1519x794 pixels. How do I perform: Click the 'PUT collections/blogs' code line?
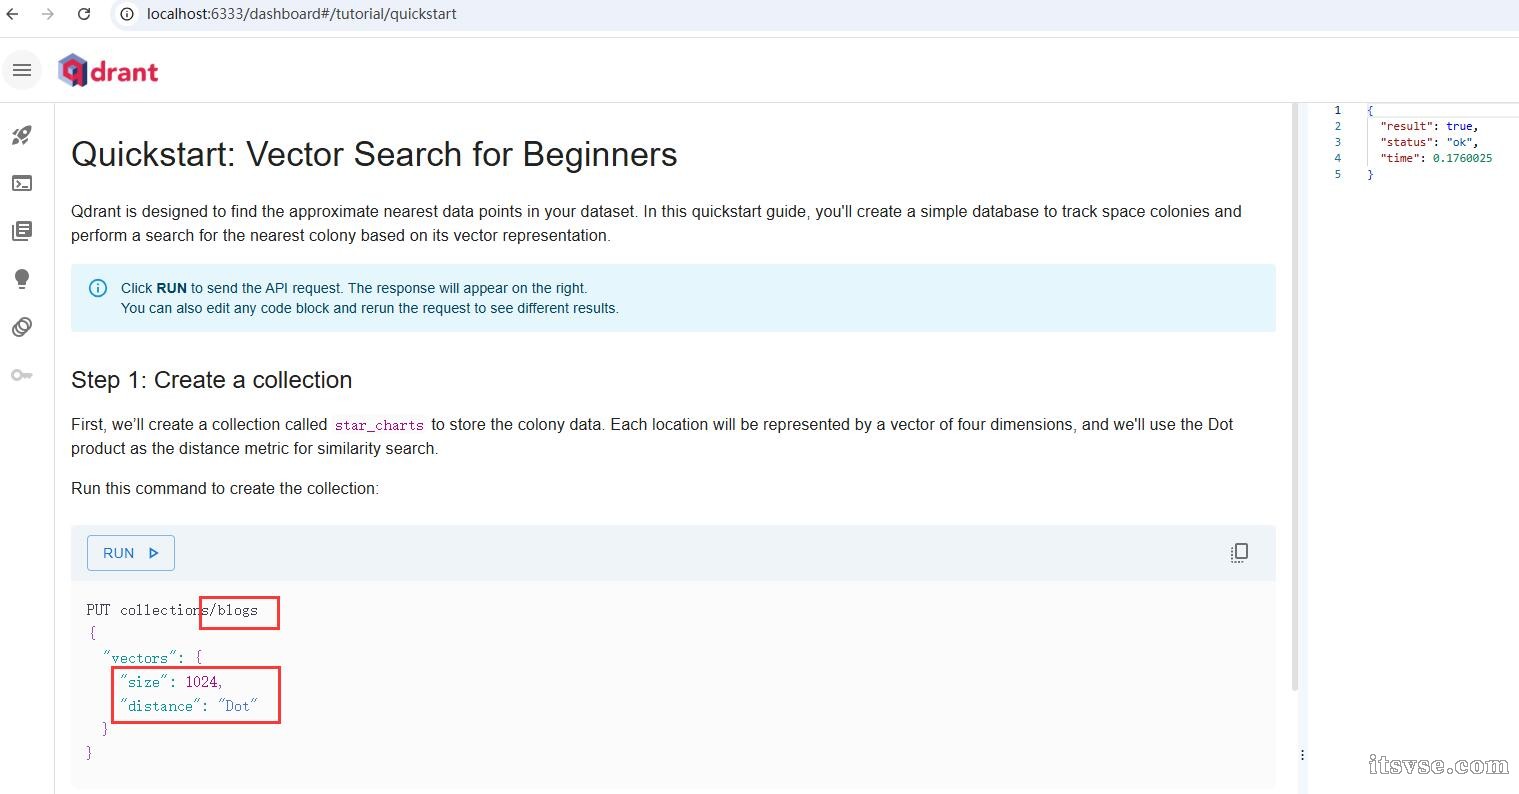pyautogui.click(x=172, y=610)
